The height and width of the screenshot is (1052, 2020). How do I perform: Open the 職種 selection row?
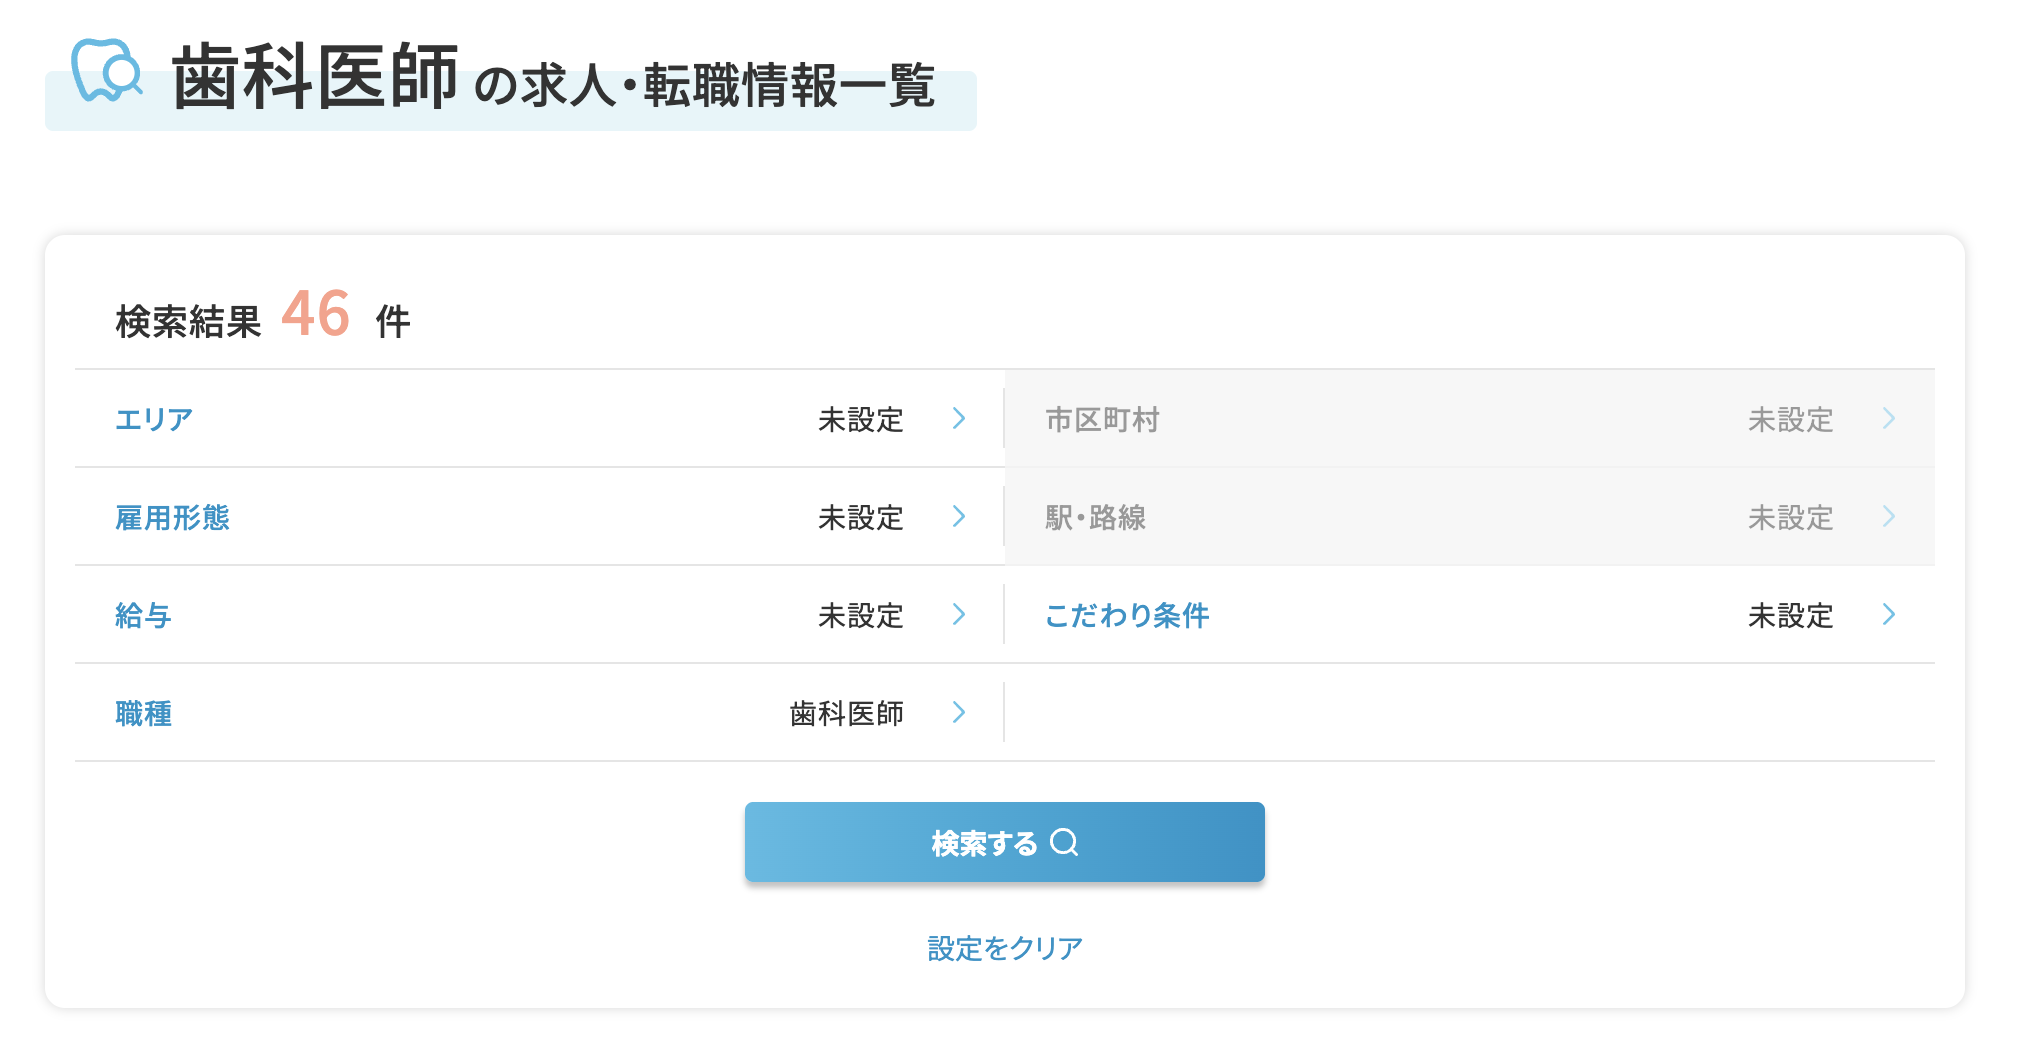(540, 712)
